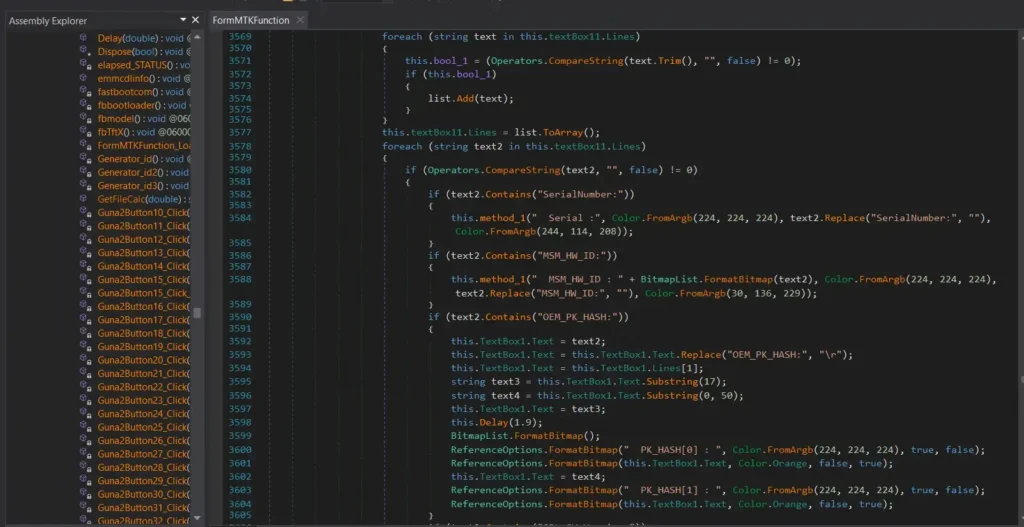The width and height of the screenshot is (1024, 527).
Task: Select Generator_id2() in the tree
Action: pos(143,172)
